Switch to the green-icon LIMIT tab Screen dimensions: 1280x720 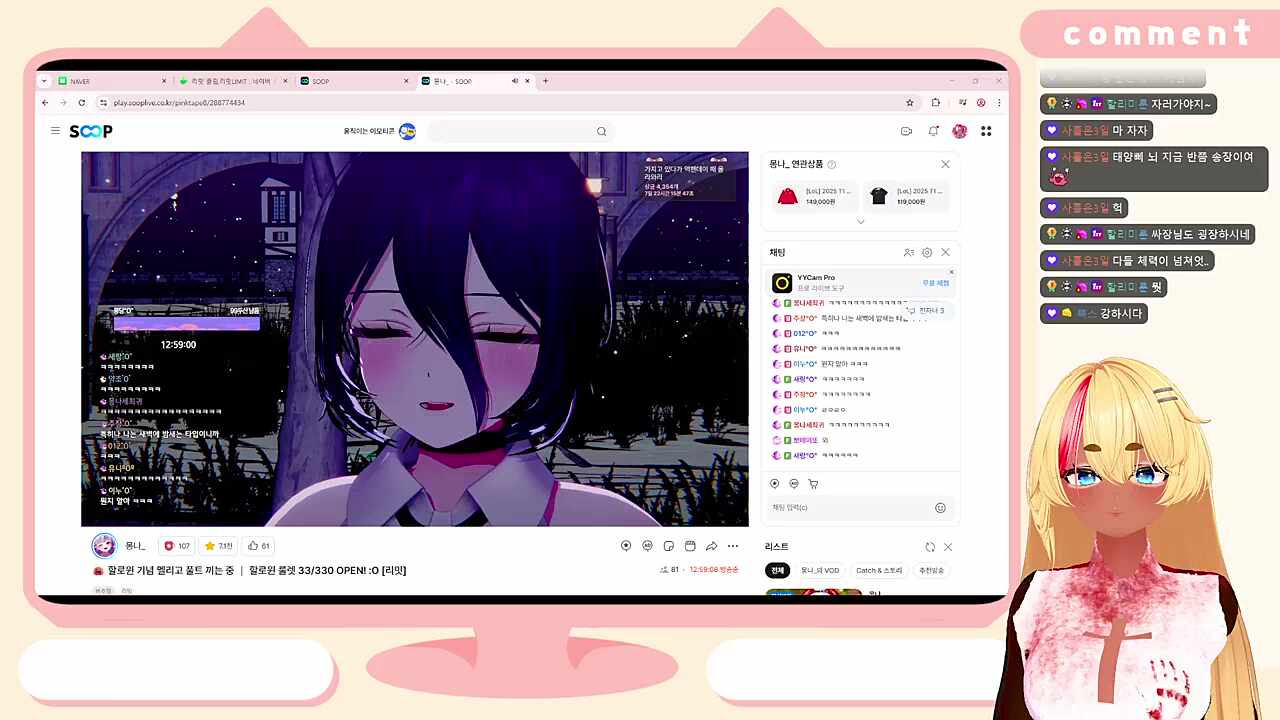point(233,81)
